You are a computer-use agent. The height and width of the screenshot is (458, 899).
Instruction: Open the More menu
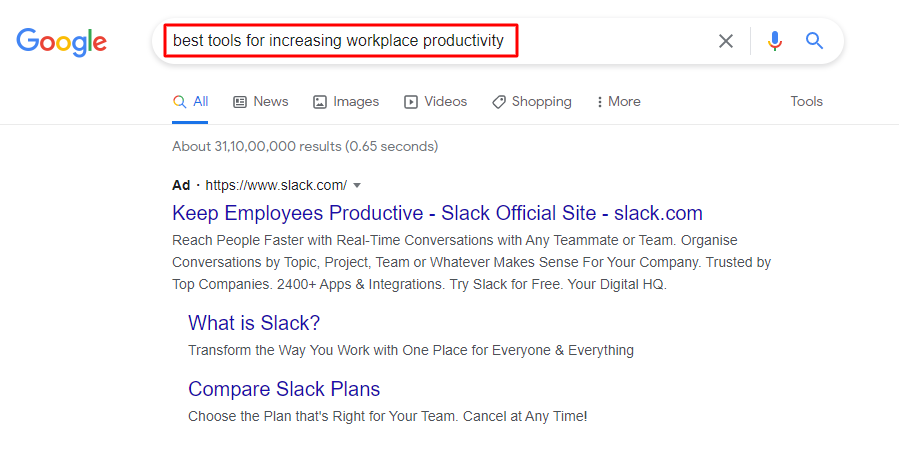(618, 102)
